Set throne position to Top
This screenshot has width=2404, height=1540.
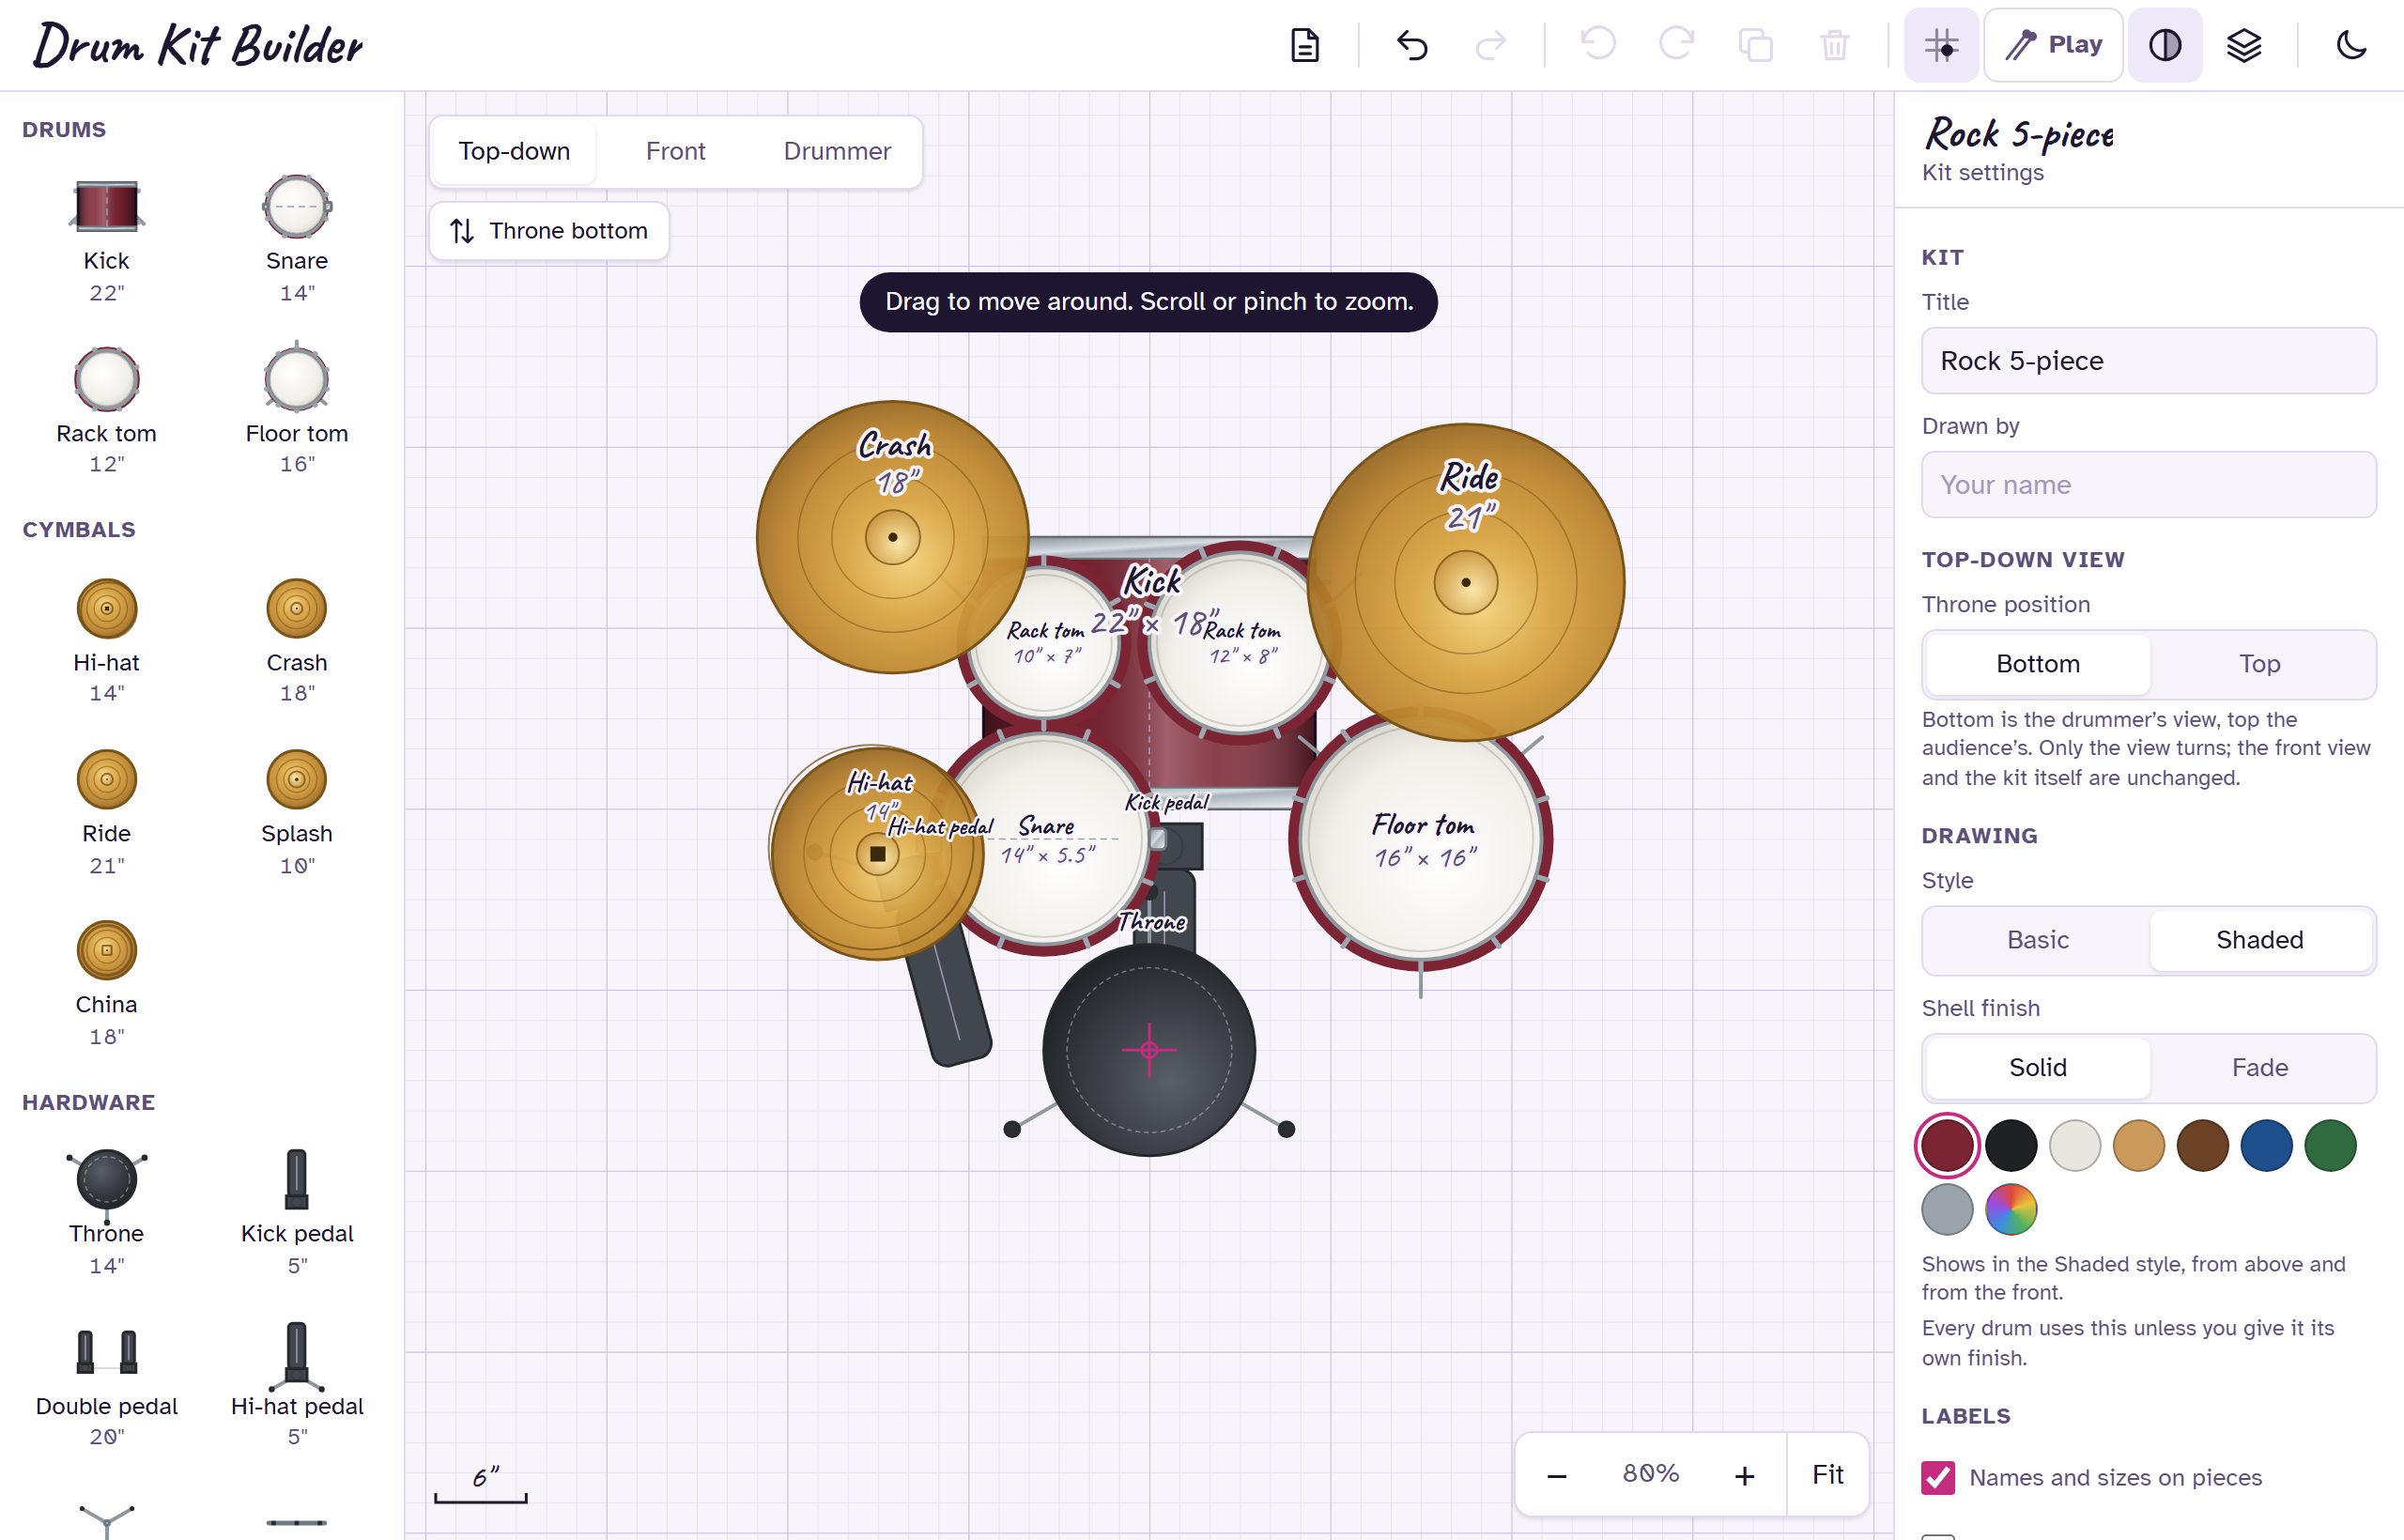[x=2259, y=664]
